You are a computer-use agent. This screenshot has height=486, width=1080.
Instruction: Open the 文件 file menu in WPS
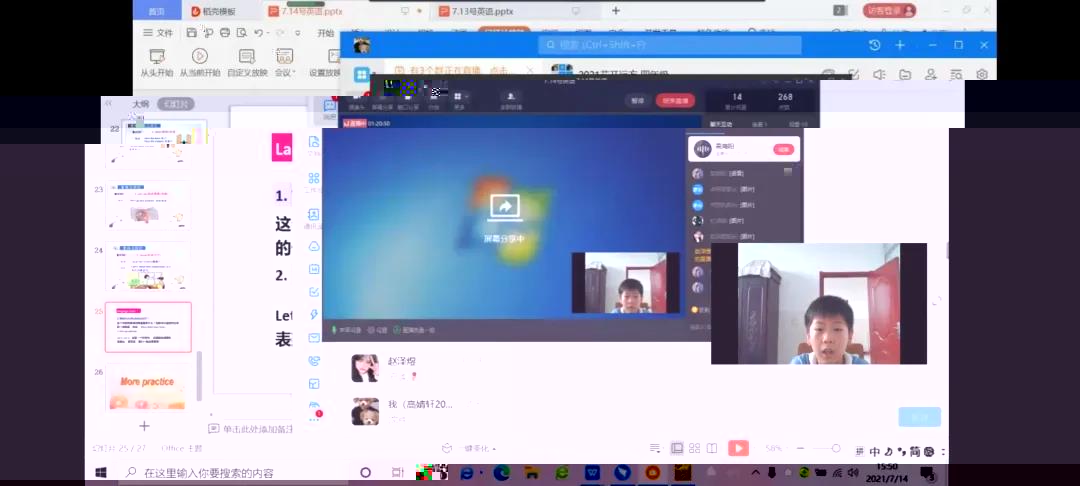158,32
